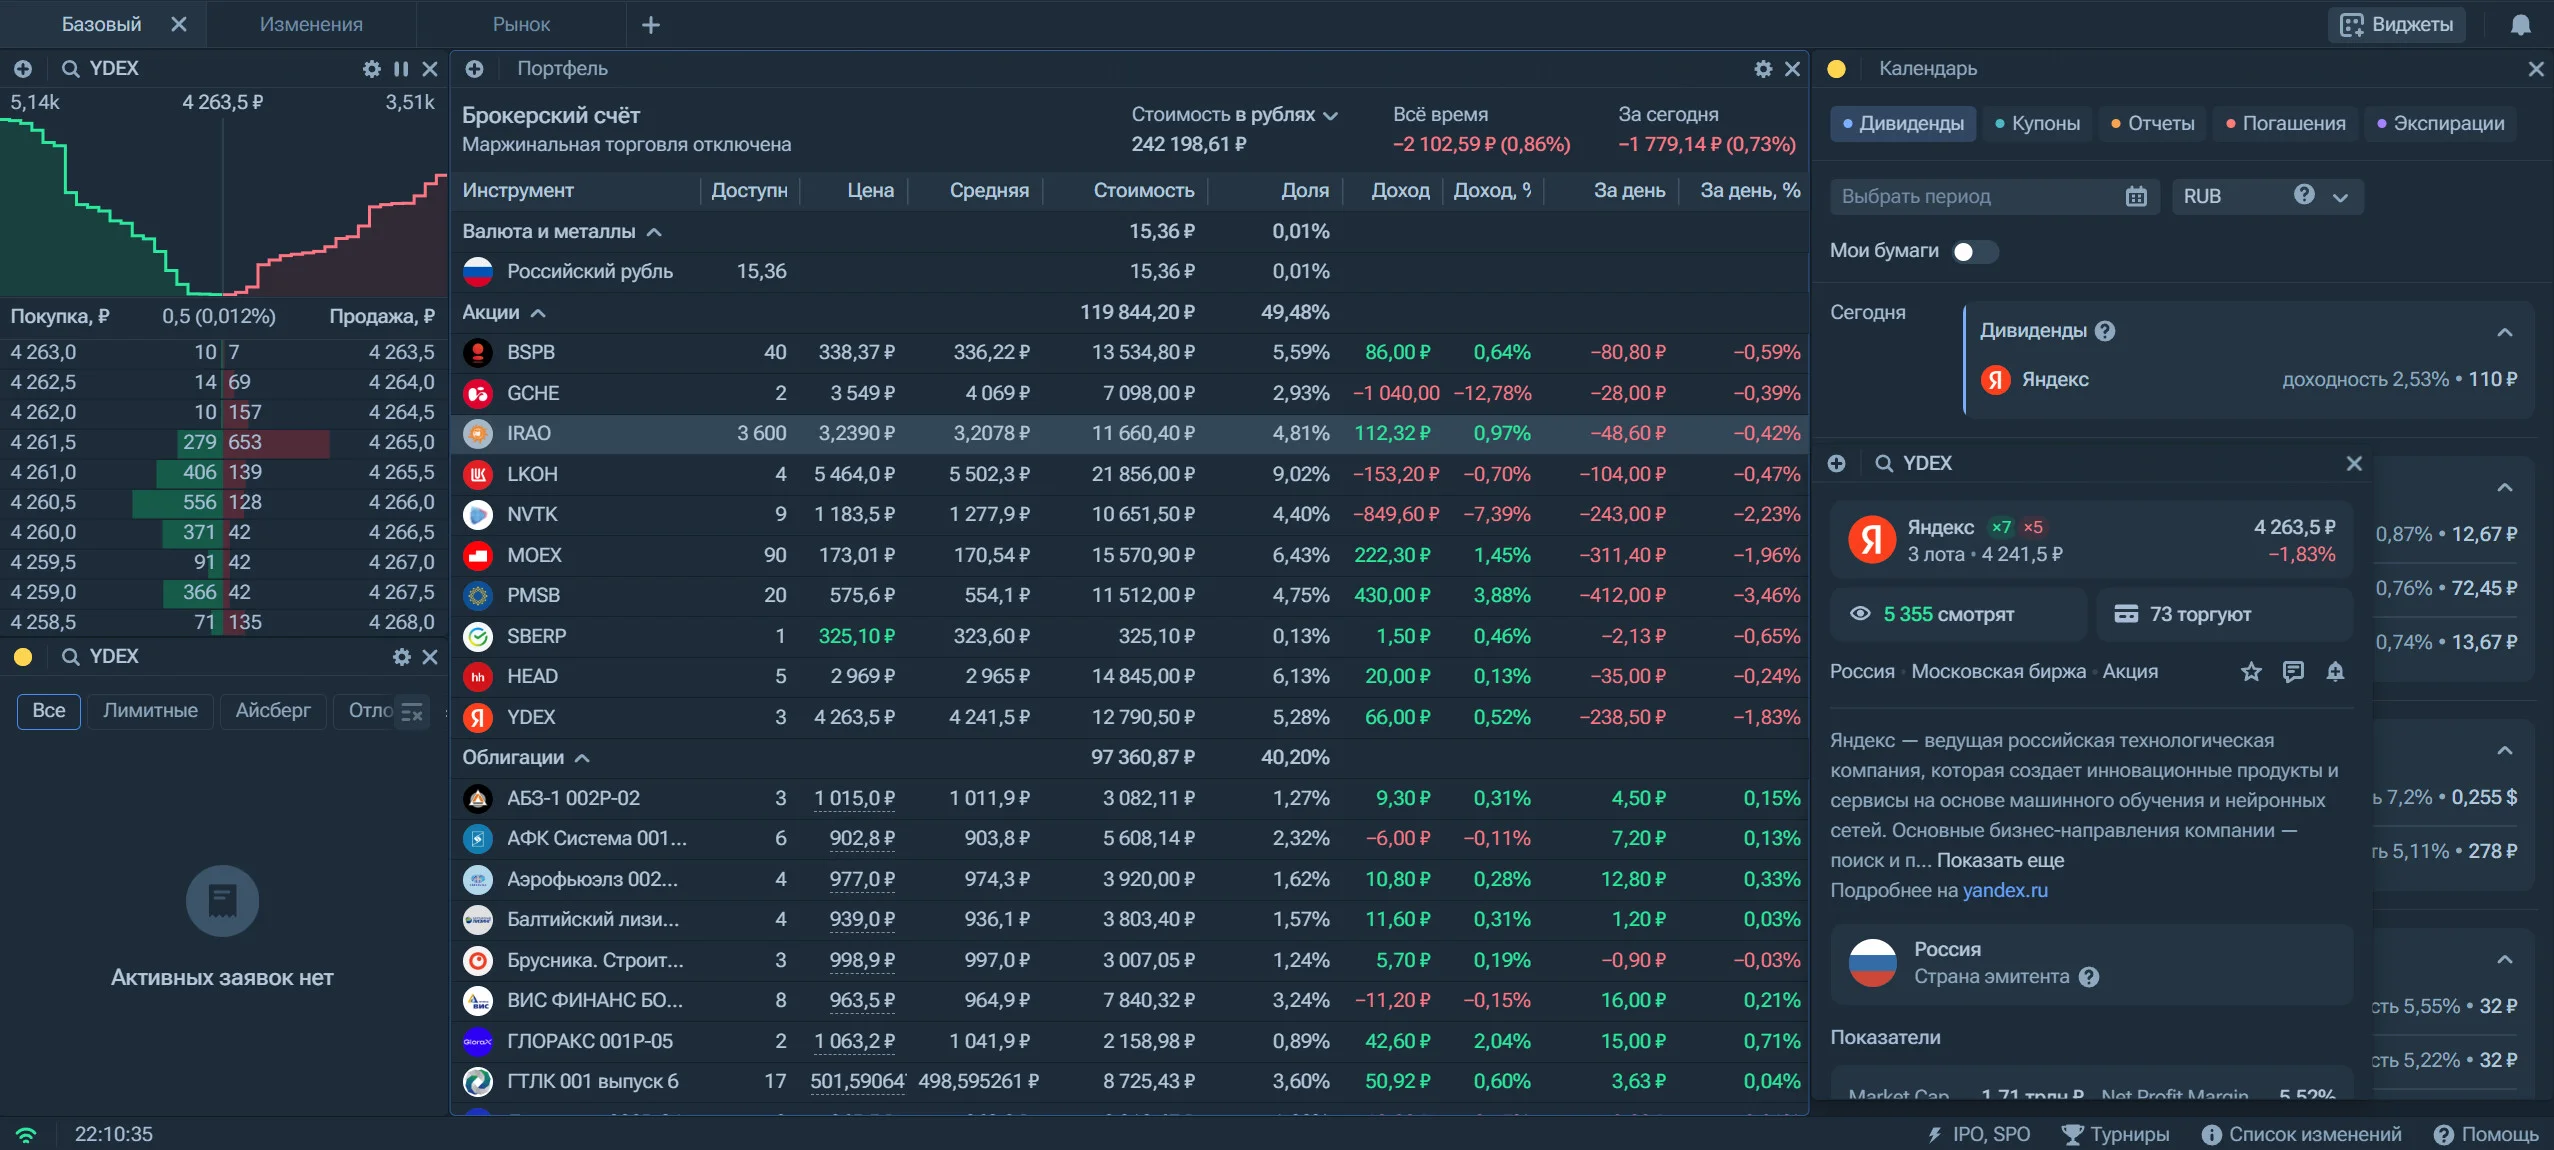
Task: Open the Виджеты button
Action: point(2397,25)
